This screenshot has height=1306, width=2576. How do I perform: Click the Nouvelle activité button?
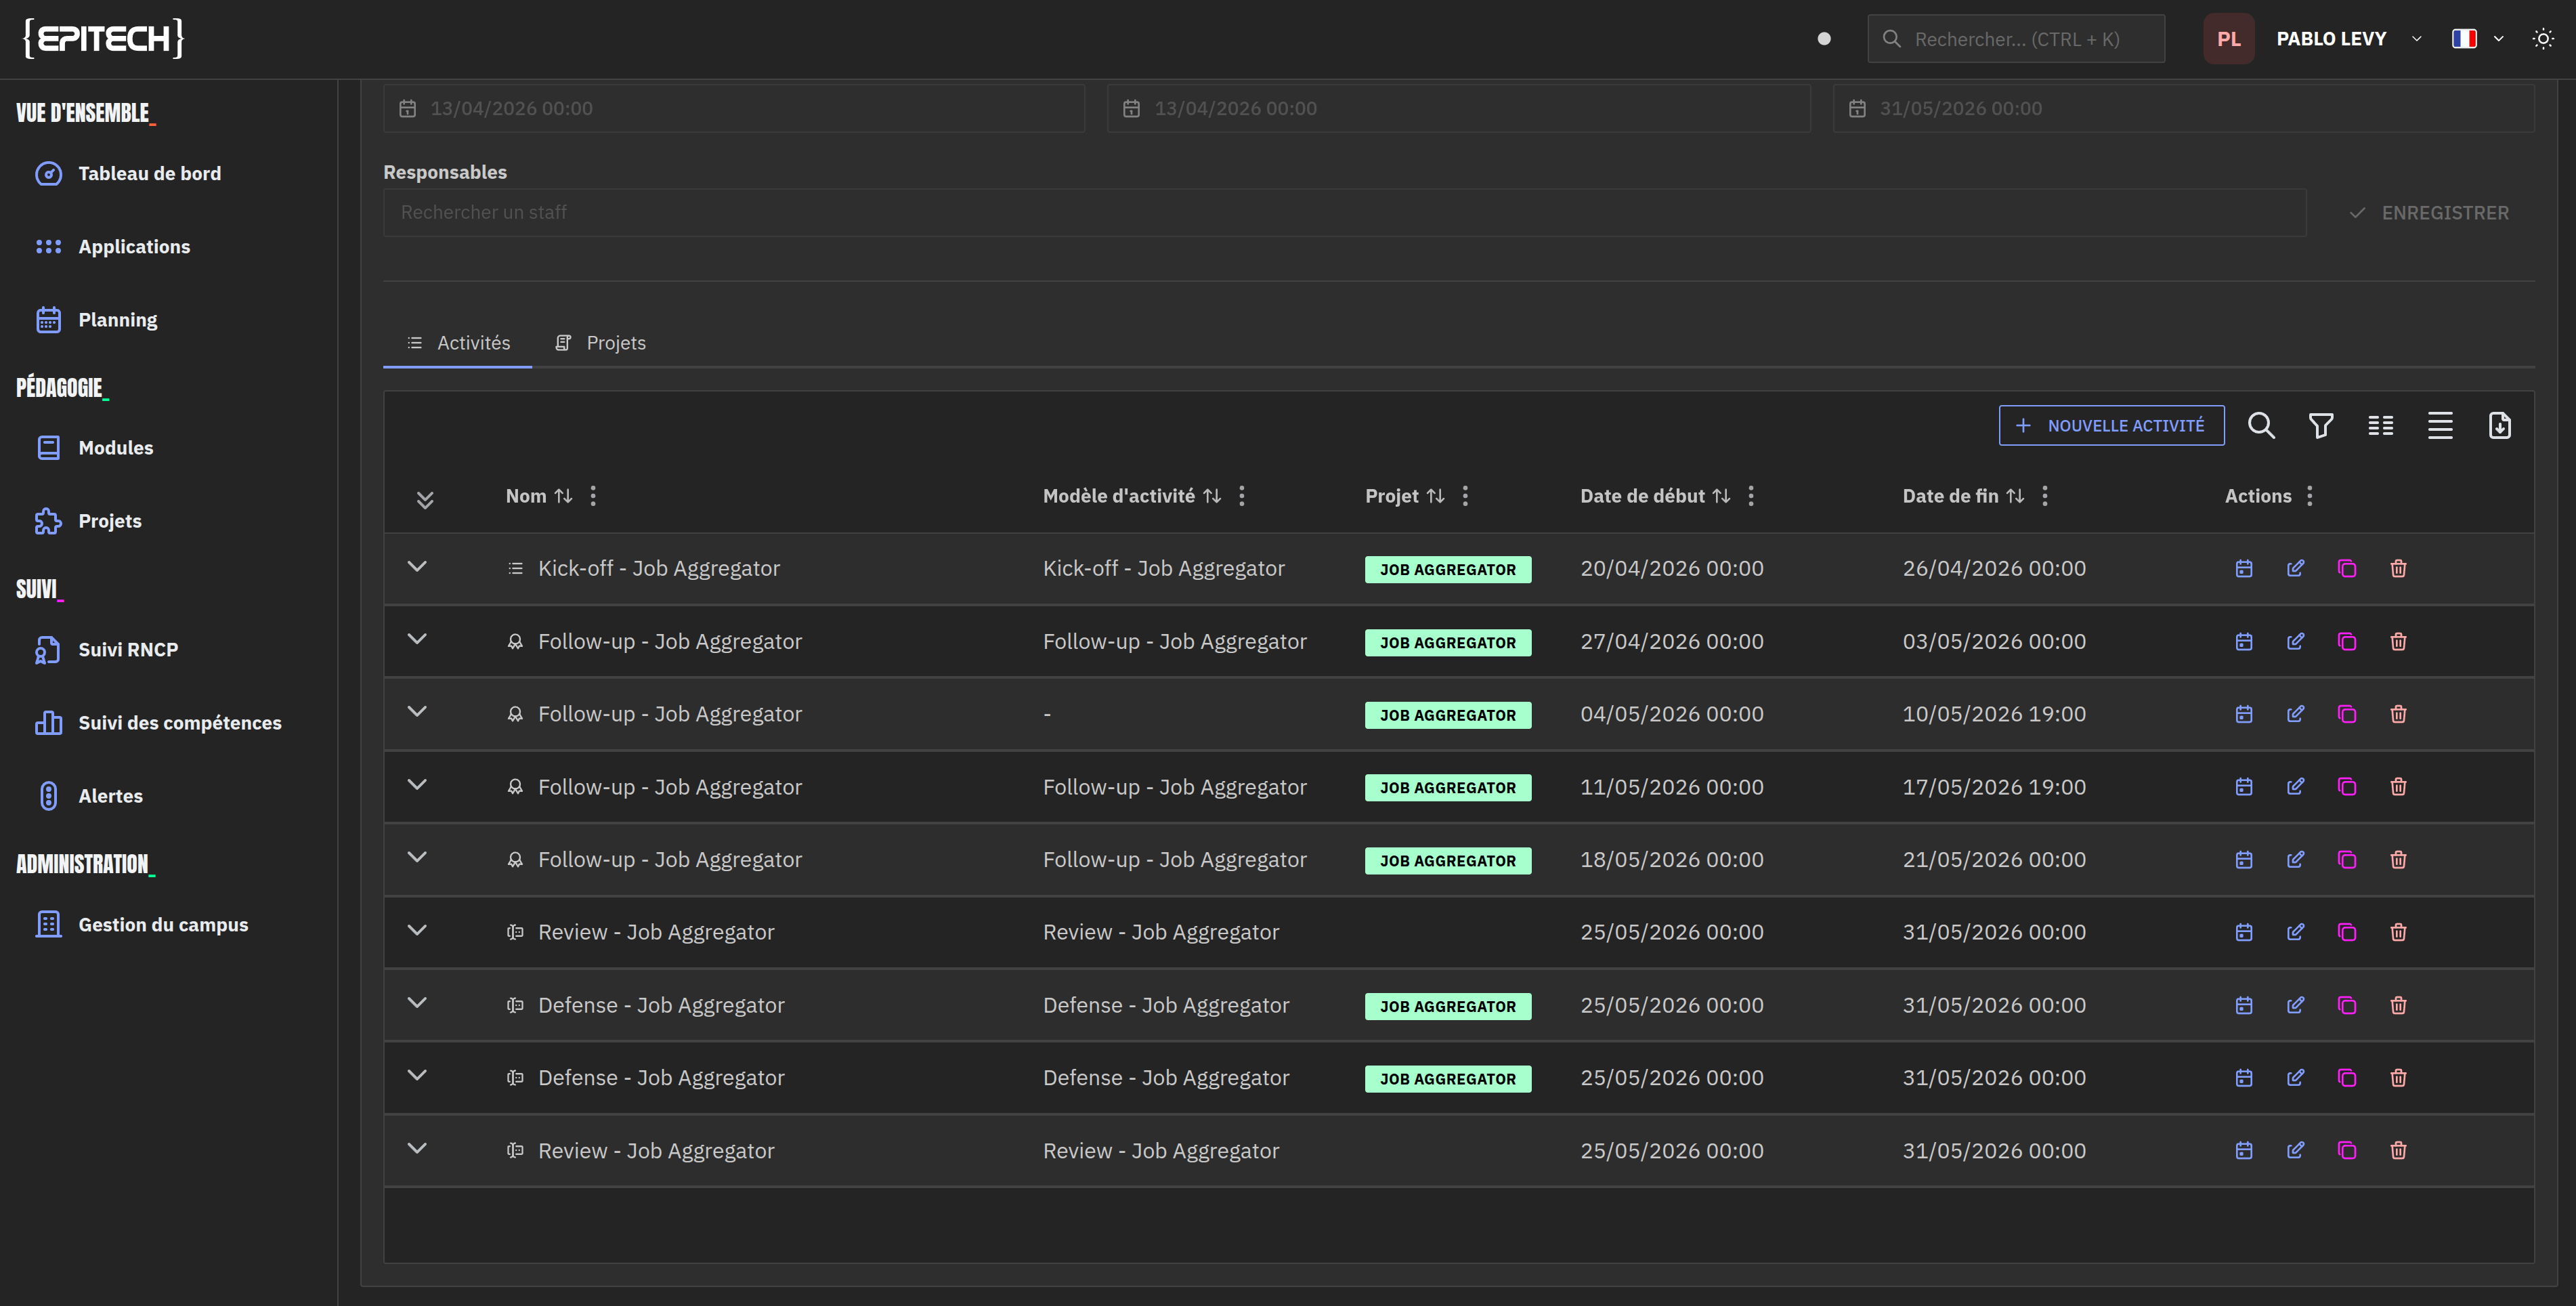tap(2111, 426)
